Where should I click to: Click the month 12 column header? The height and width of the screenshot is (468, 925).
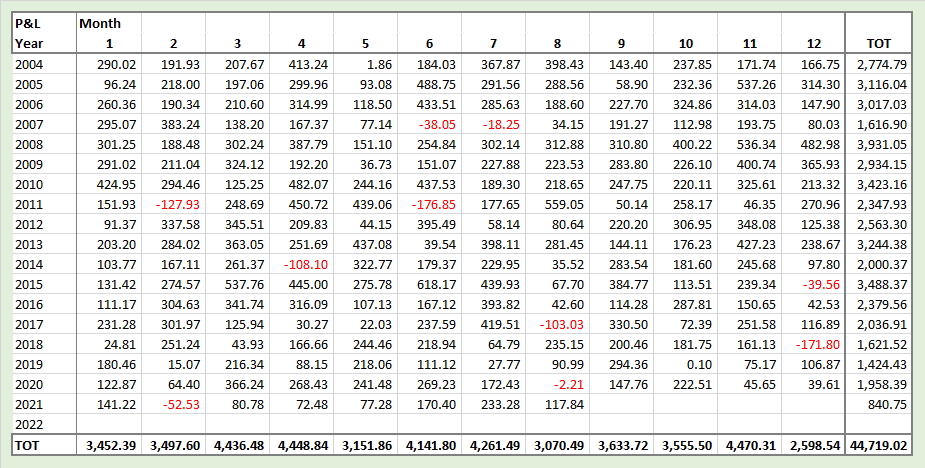(x=817, y=43)
